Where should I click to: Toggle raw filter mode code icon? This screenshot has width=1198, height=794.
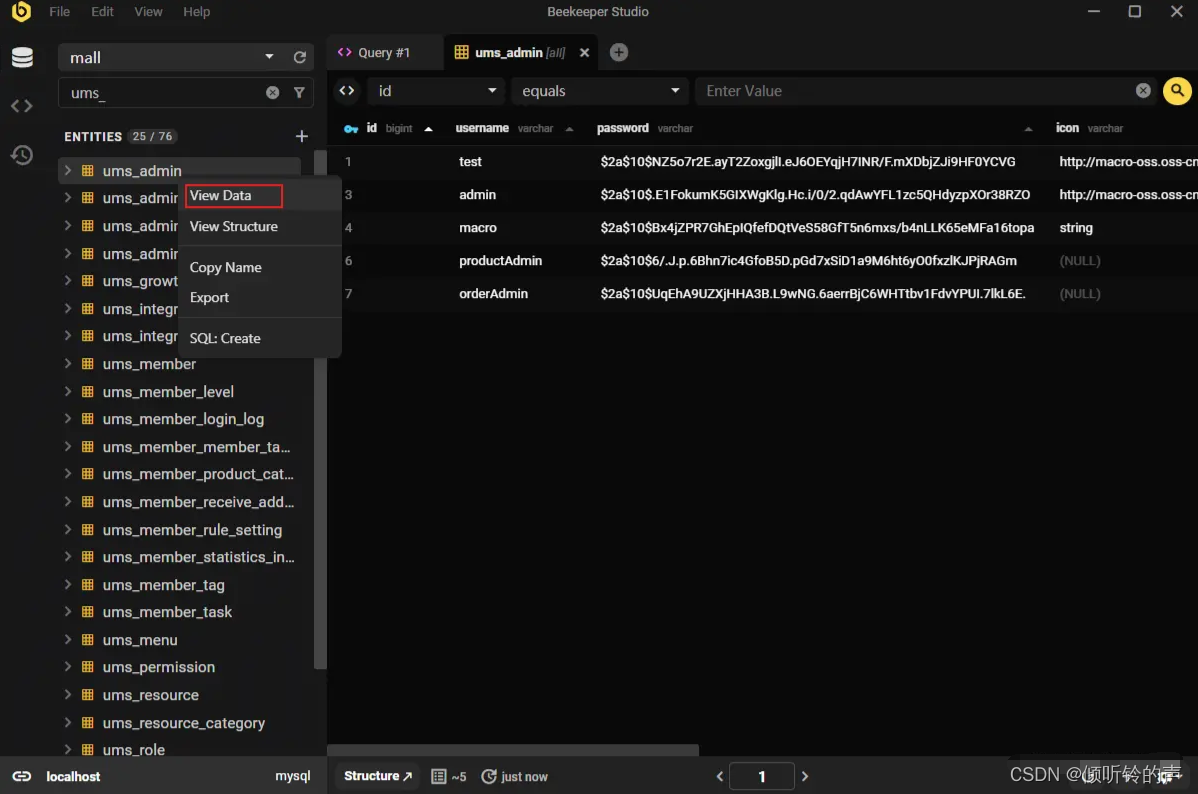347,91
